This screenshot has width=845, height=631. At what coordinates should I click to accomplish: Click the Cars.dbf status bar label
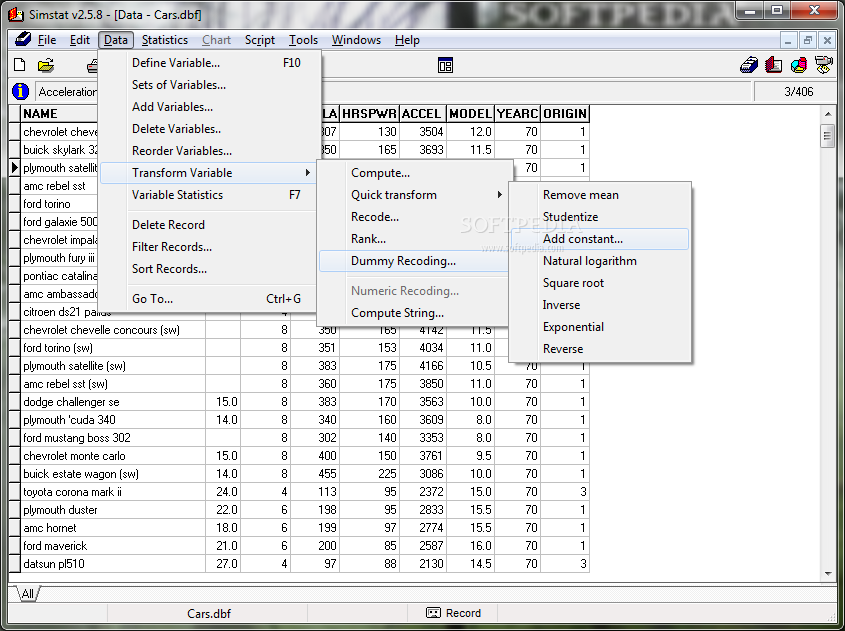209,613
